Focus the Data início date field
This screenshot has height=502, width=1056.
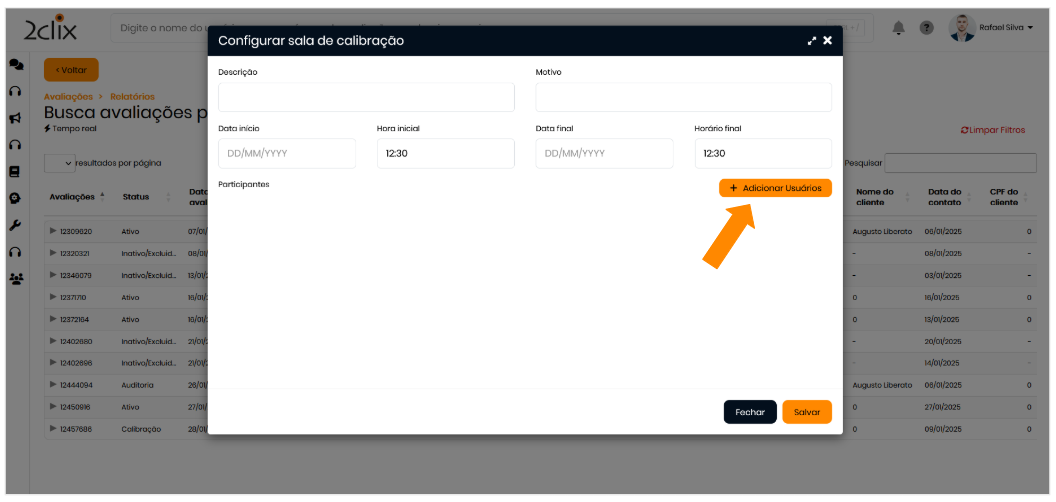pos(287,154)
